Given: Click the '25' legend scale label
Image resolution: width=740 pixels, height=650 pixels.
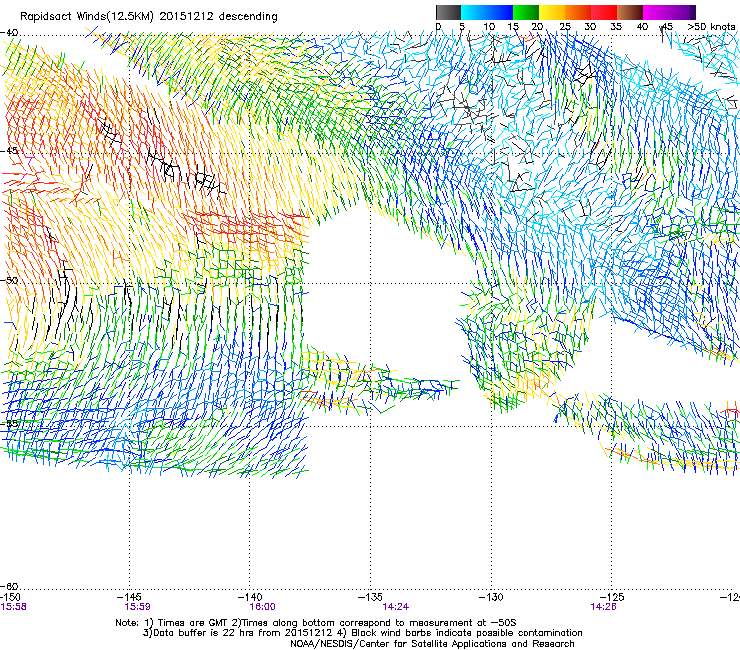Looking at the screenshot, I should coord(565,26).
